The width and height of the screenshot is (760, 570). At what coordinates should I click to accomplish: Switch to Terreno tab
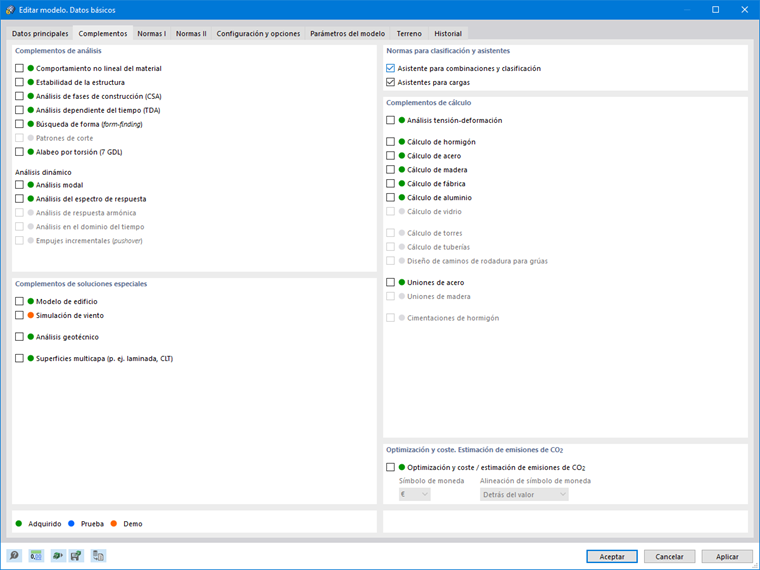[x=409, y=33]
